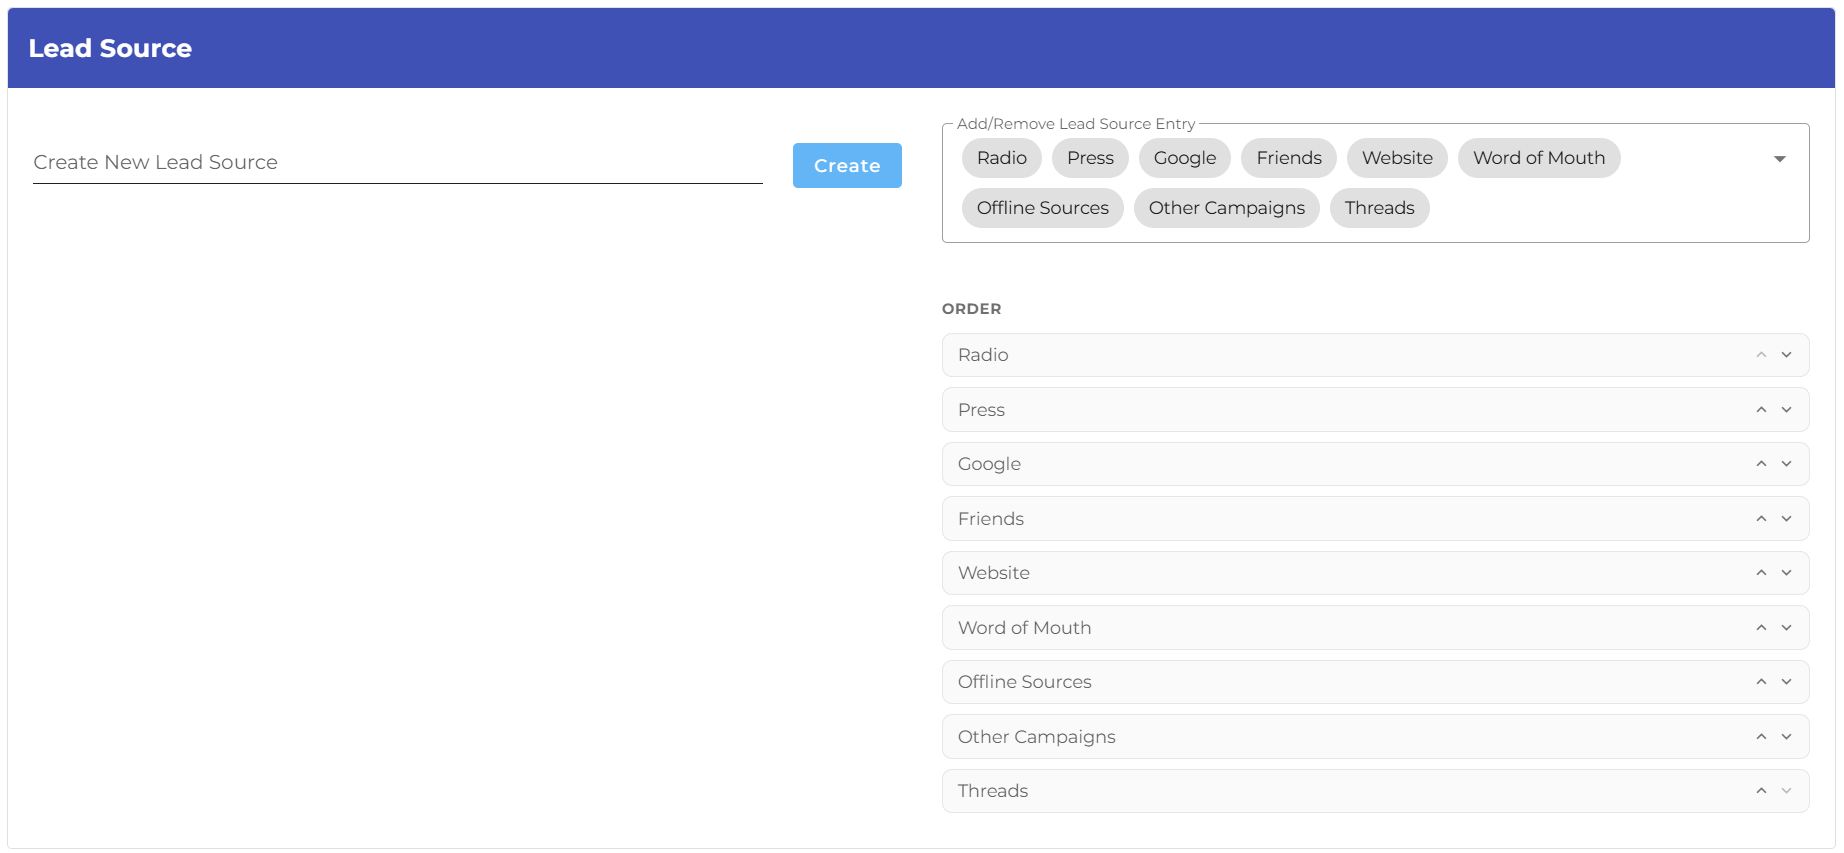This screenshot has height=853, width=1844.
Task: Select the Word of Mouth chip
Action: (1538, 158)
